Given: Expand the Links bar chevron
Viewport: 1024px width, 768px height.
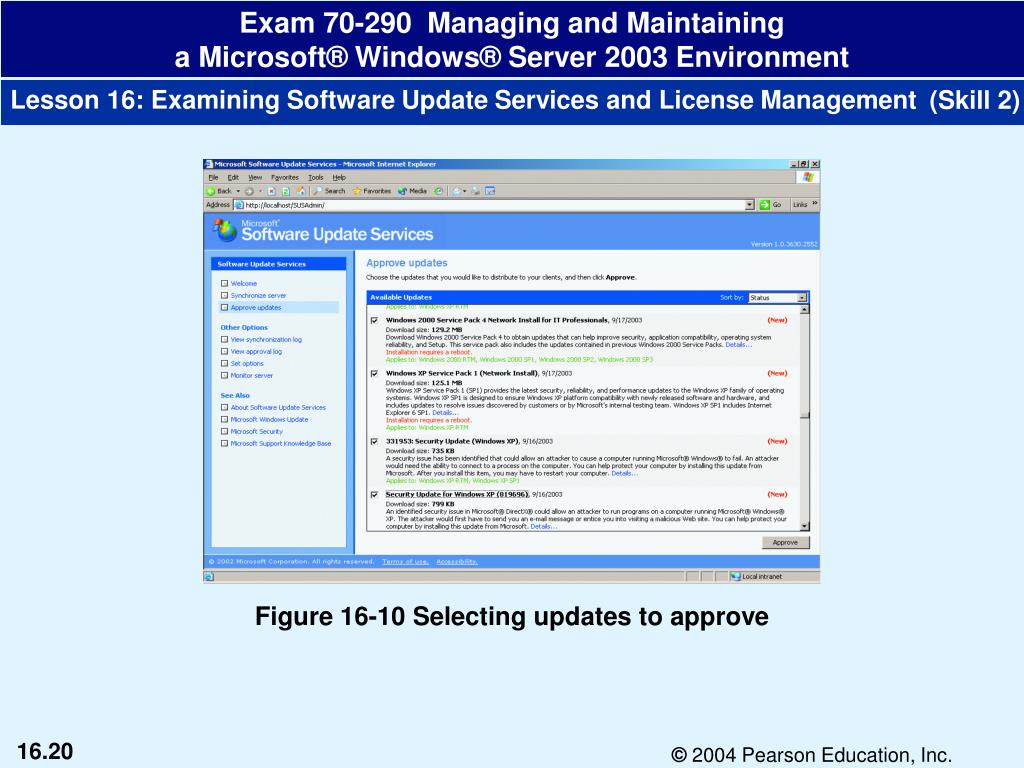Looking at the screenshot, I should 814,204.
